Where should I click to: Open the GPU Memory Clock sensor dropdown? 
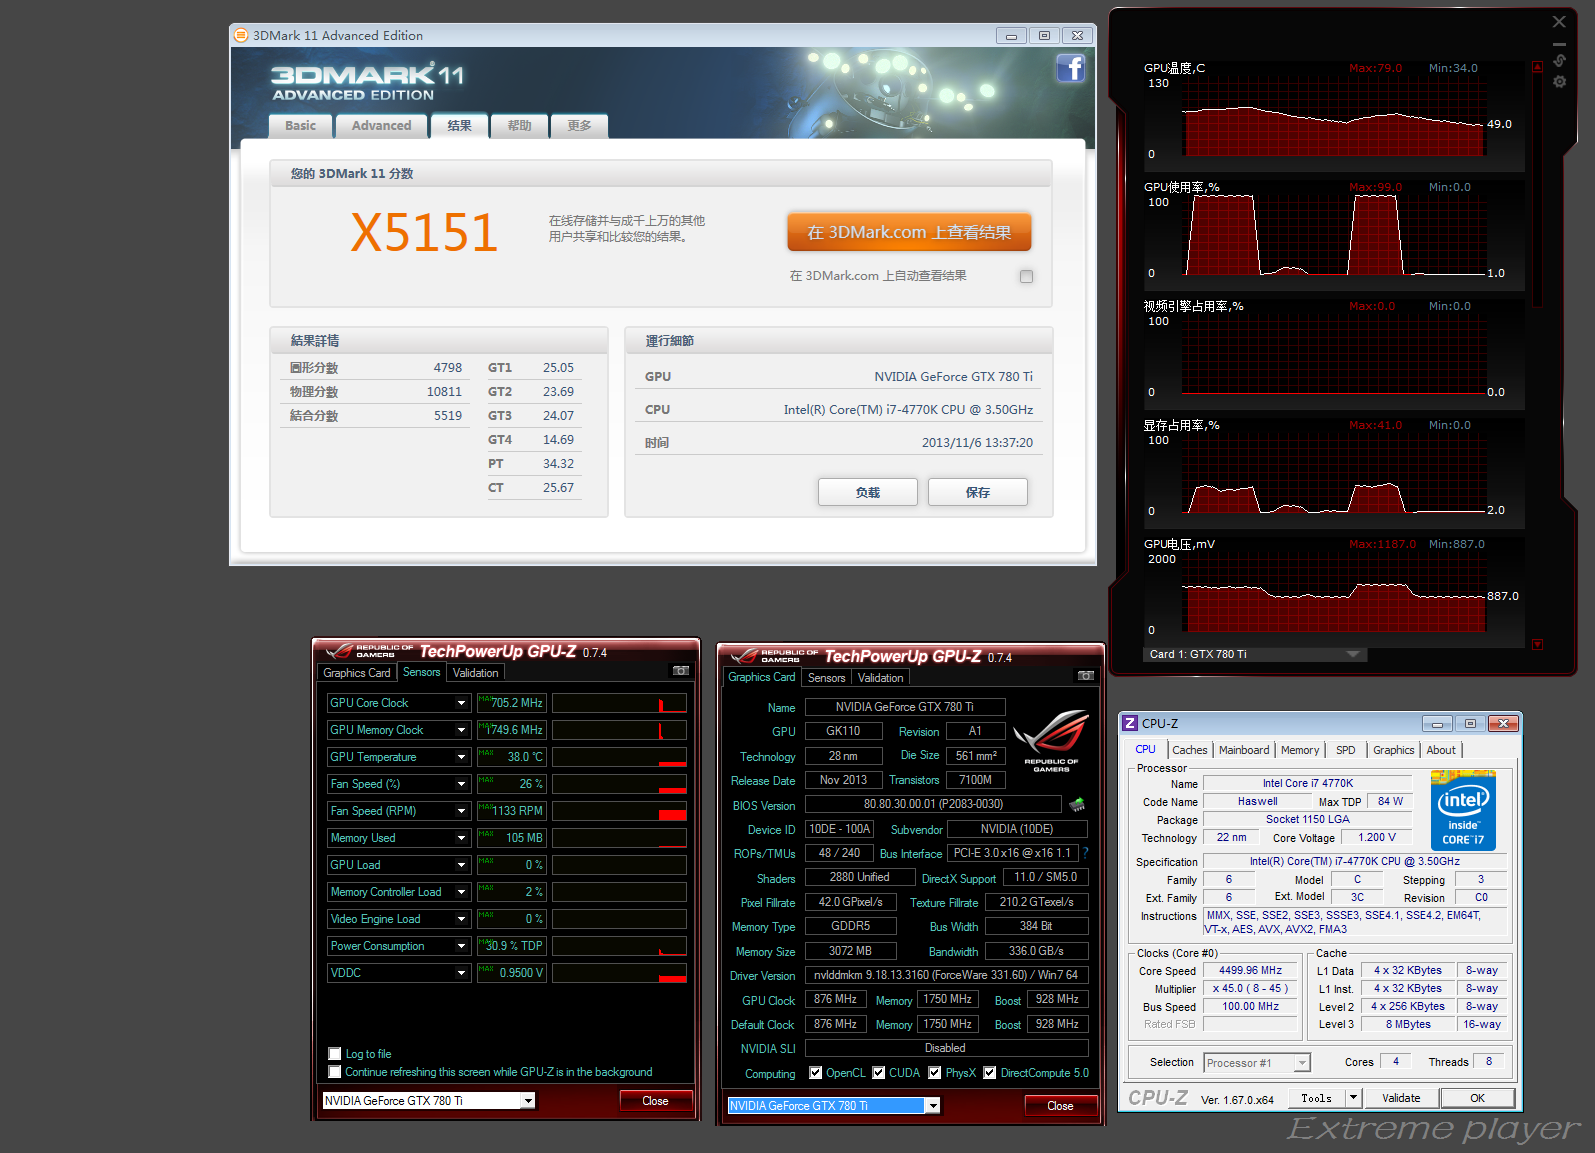point(461,730)
